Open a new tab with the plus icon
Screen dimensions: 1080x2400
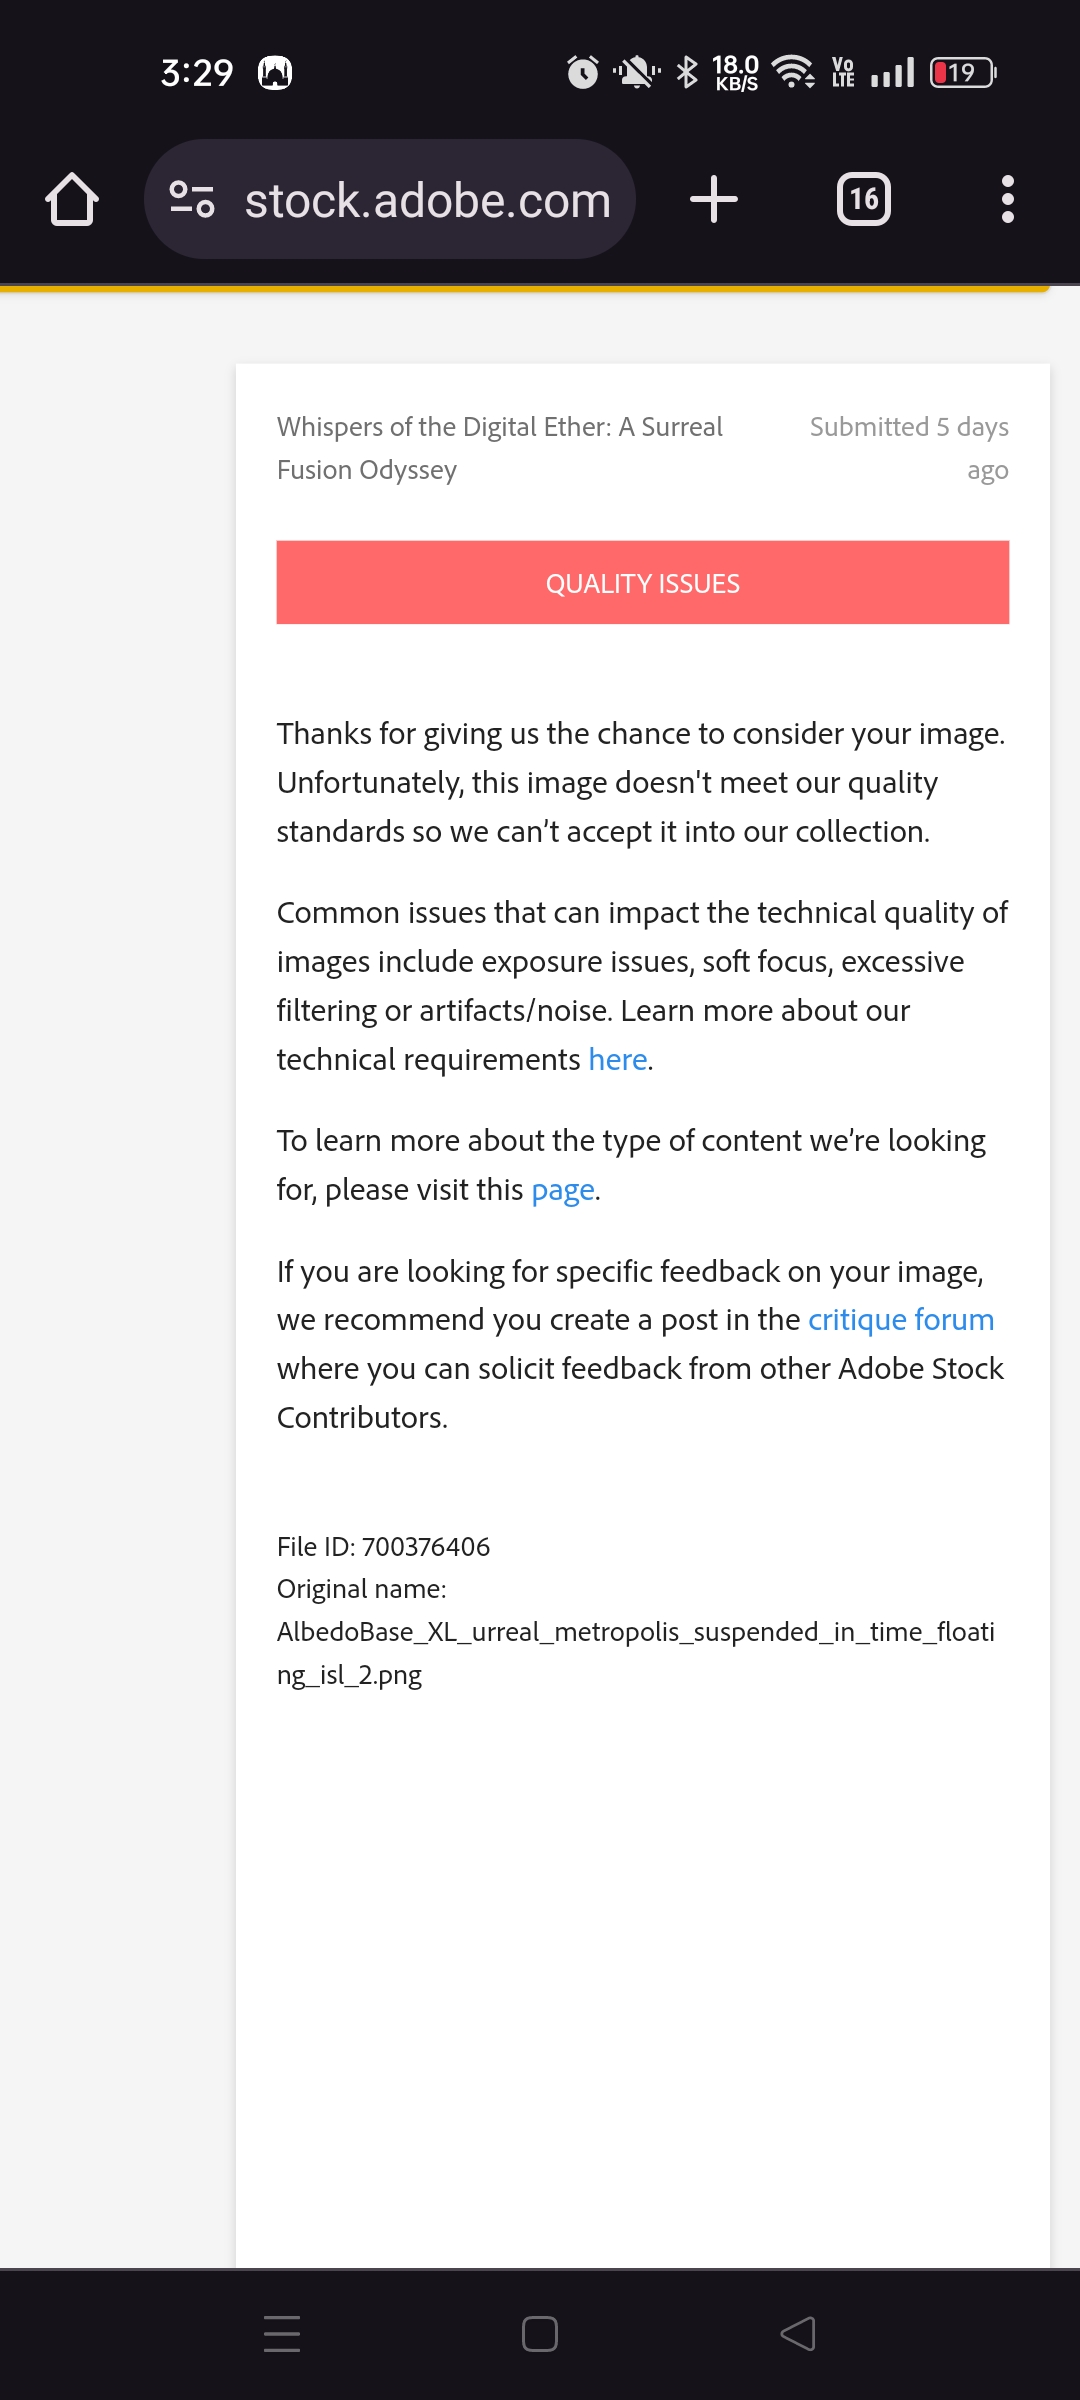713,198
